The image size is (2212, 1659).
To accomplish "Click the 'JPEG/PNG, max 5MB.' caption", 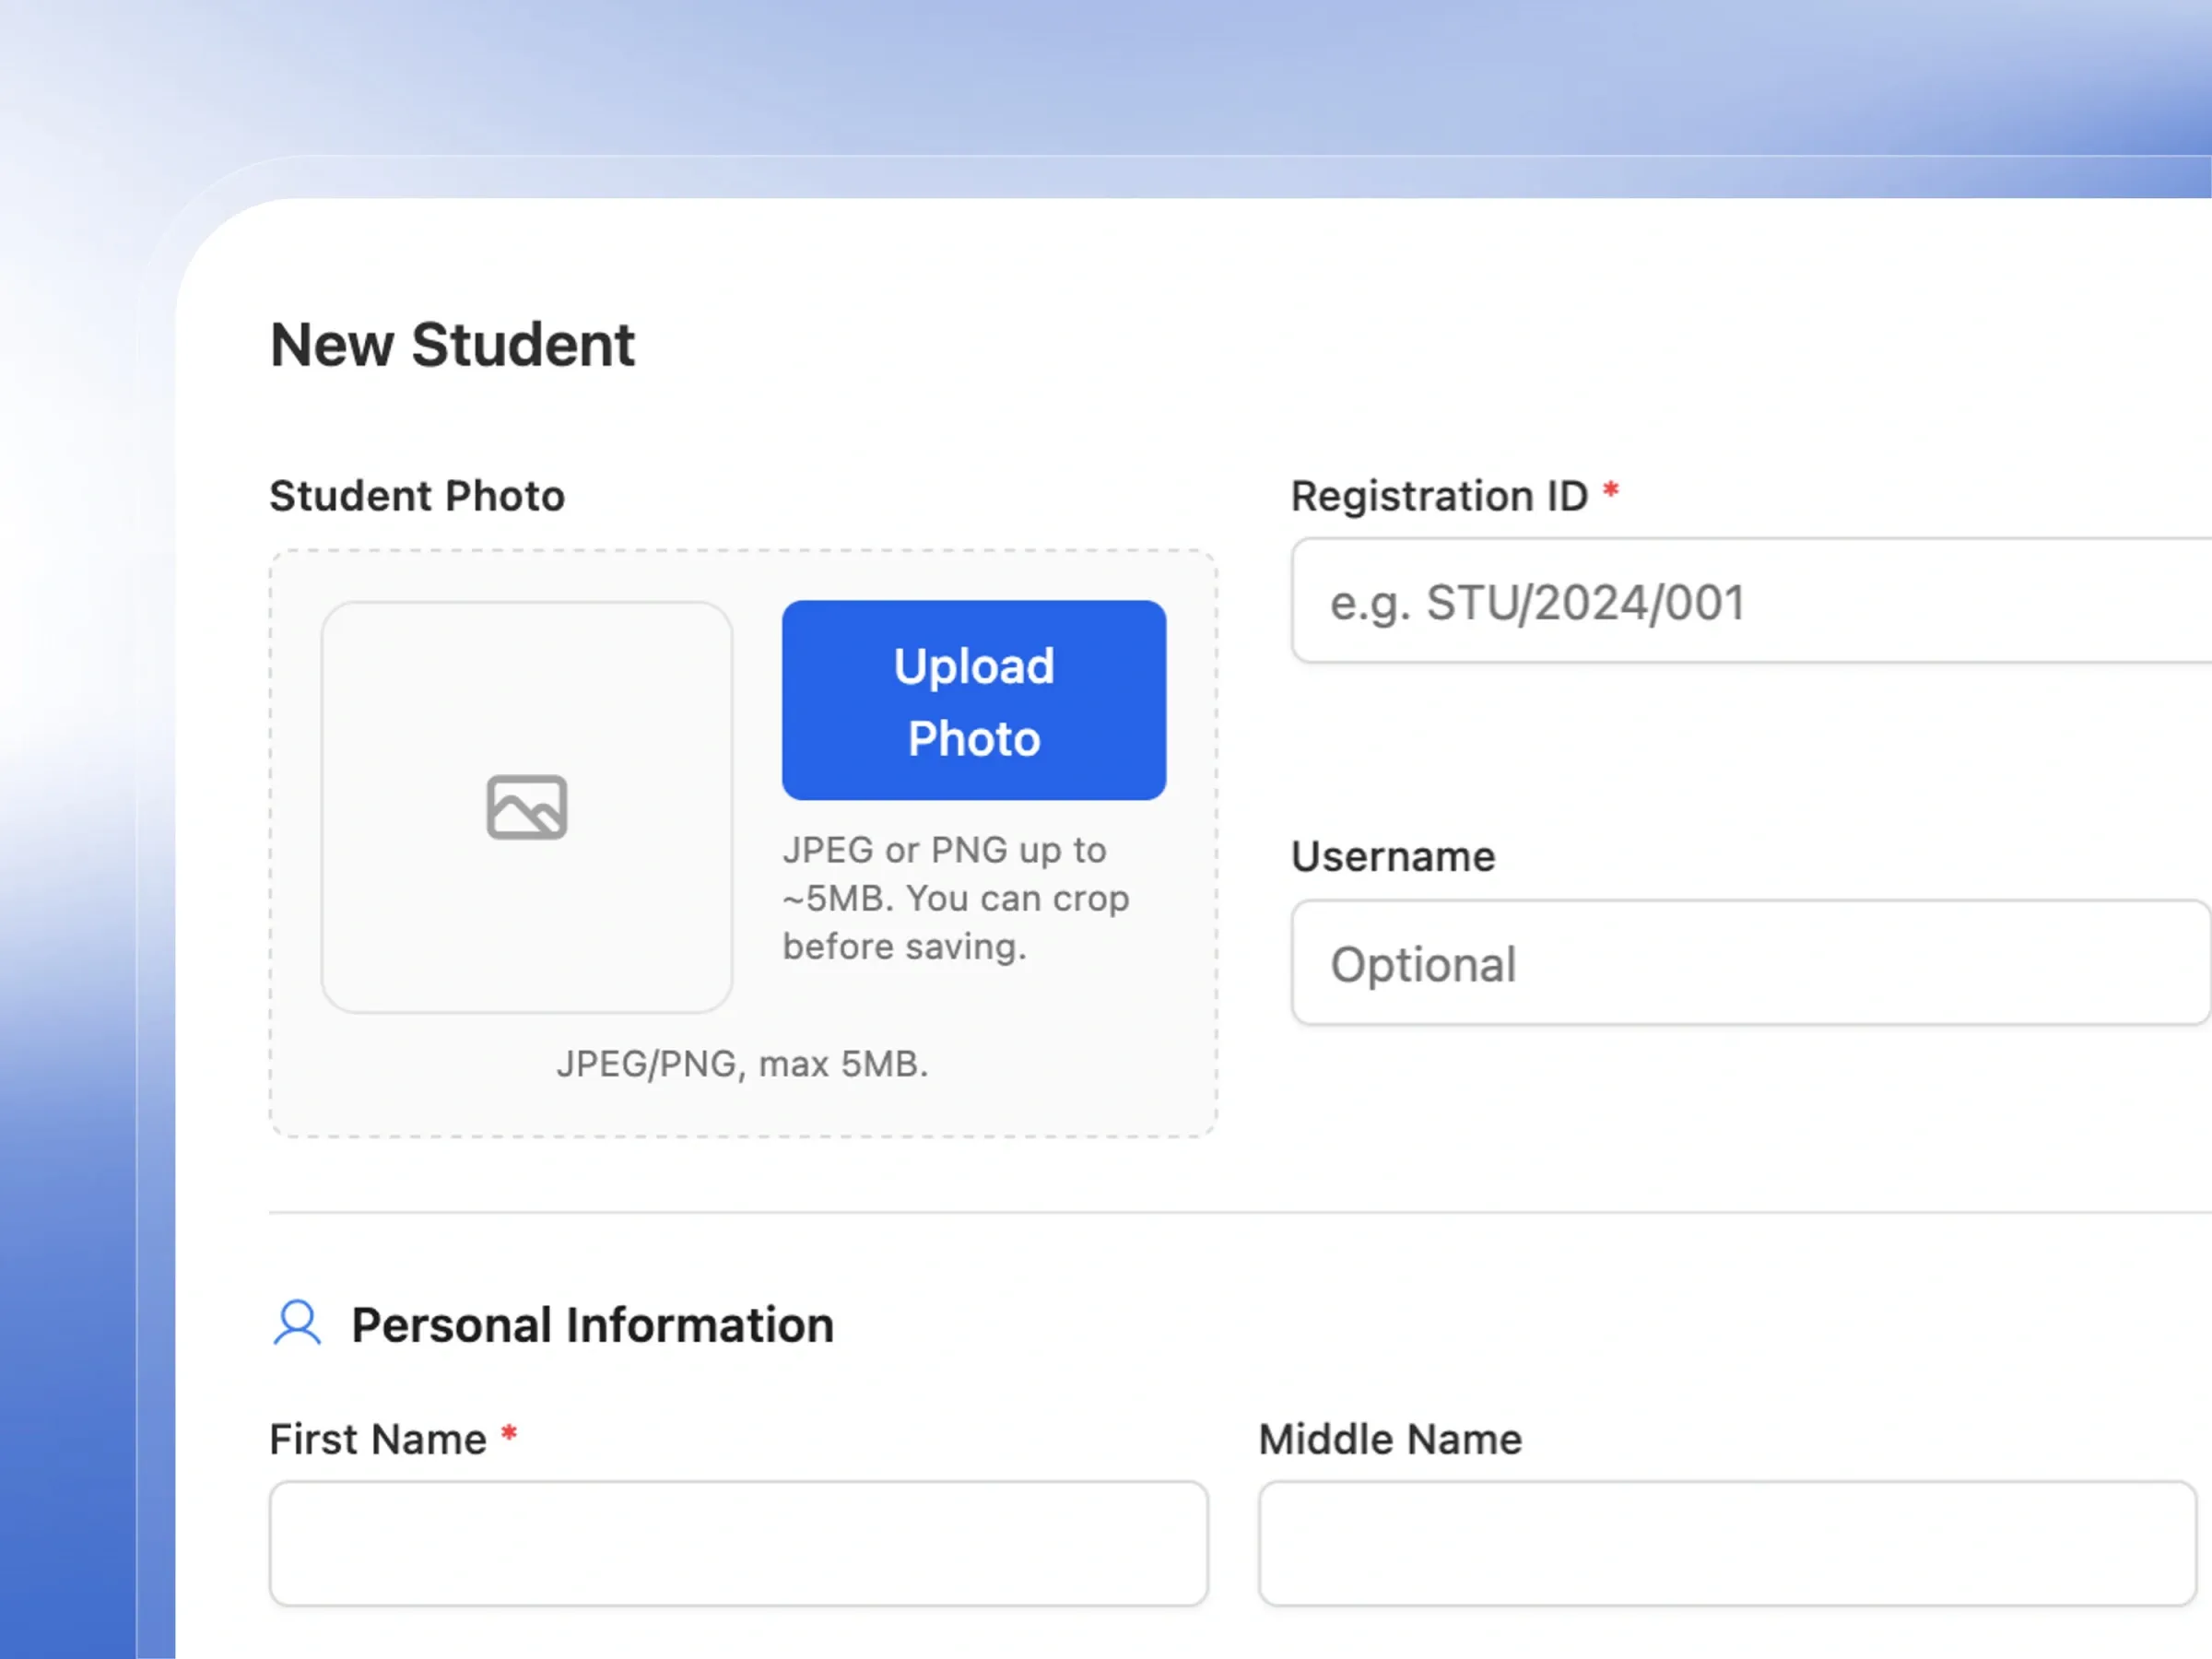I will [x=742, y=1064].
